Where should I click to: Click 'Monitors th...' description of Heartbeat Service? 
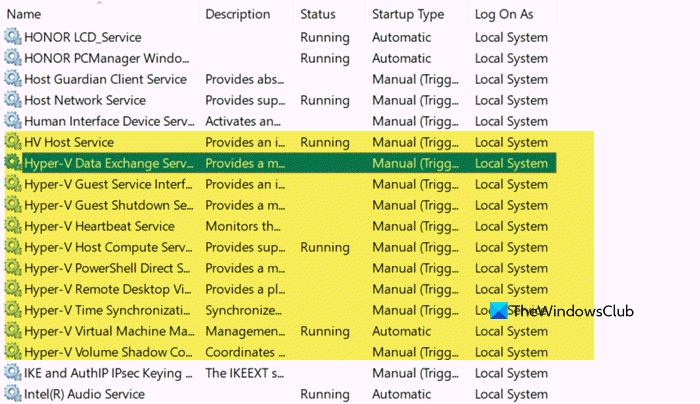pyautogui.click(x=243, y=226)
